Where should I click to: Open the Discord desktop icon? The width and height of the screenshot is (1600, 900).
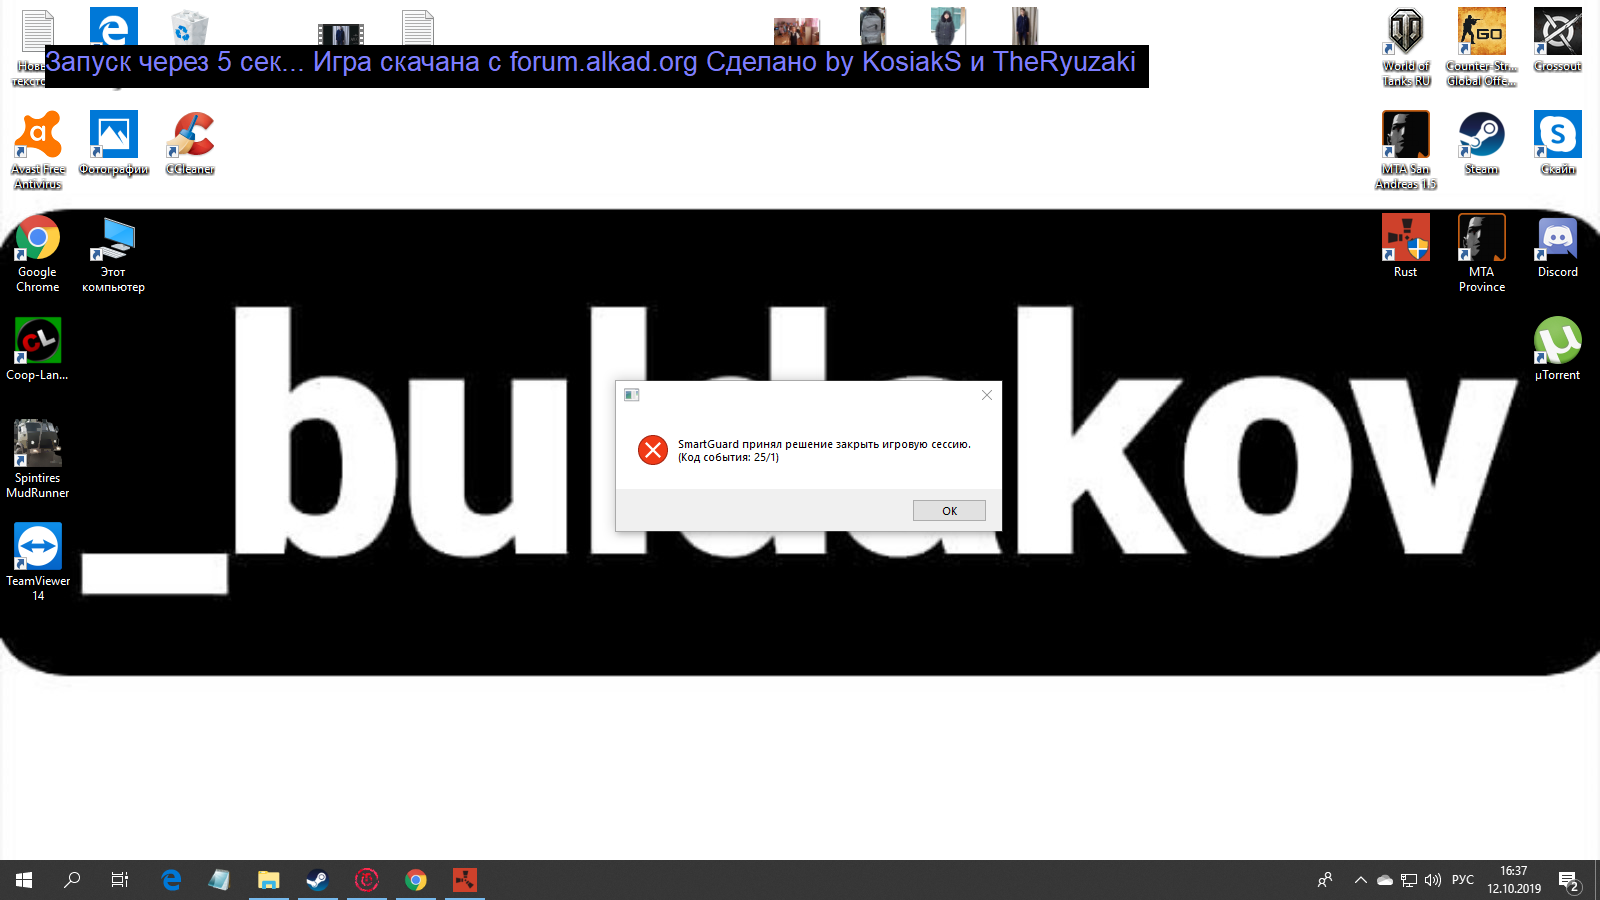click(x=1557, y=240)
